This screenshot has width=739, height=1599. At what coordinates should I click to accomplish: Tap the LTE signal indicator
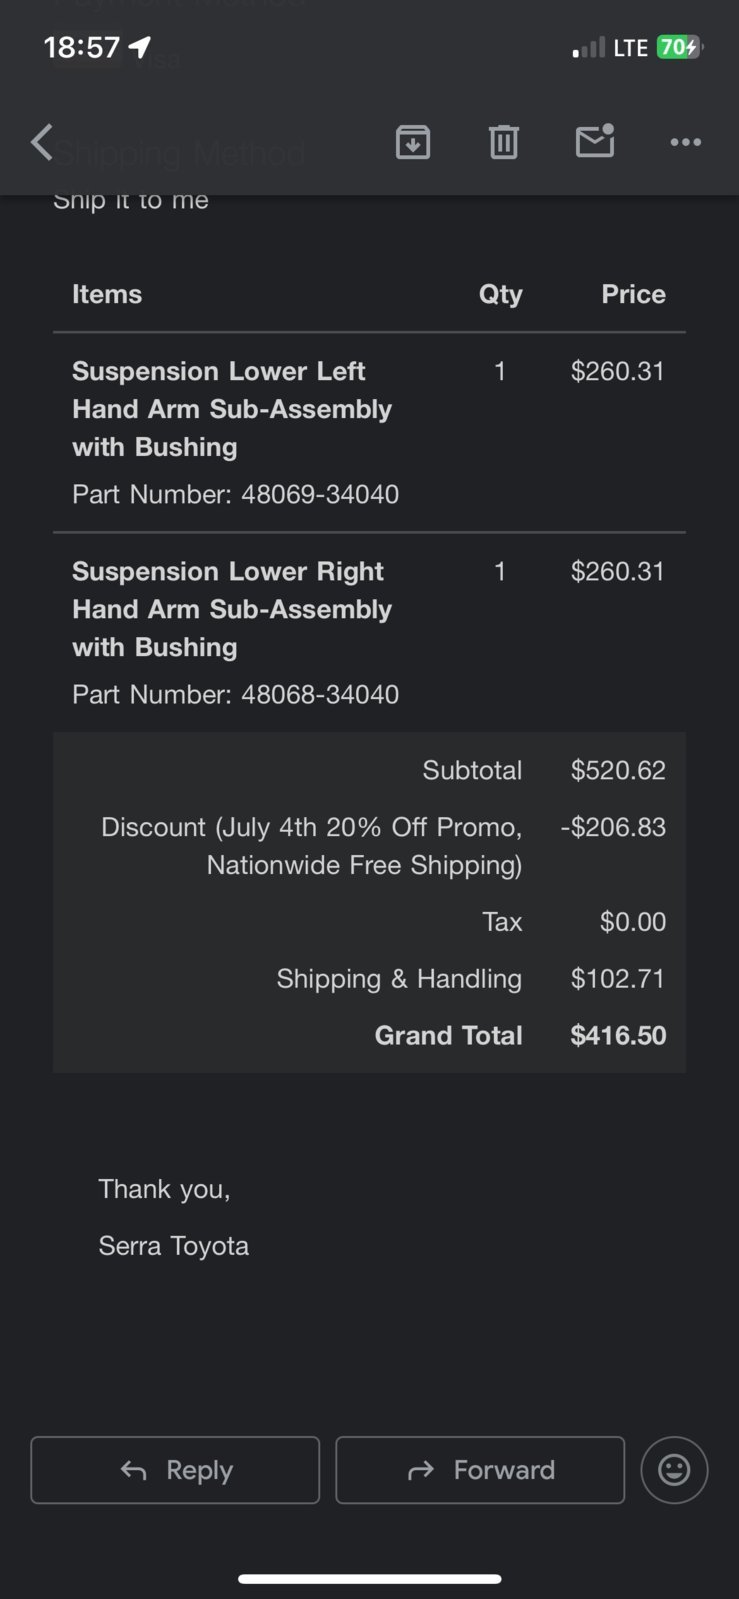click(x=630, y=47)
